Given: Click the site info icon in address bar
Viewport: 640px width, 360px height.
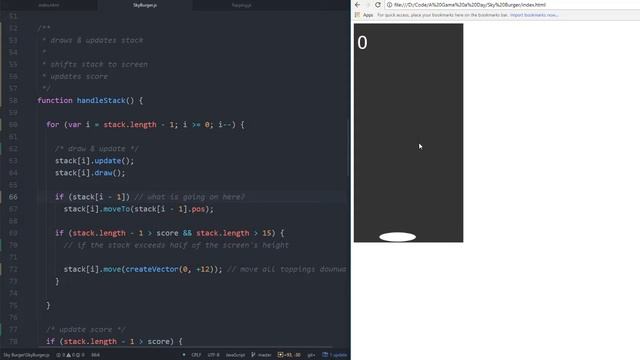Looking at the screenshot, I should (389, 5).
